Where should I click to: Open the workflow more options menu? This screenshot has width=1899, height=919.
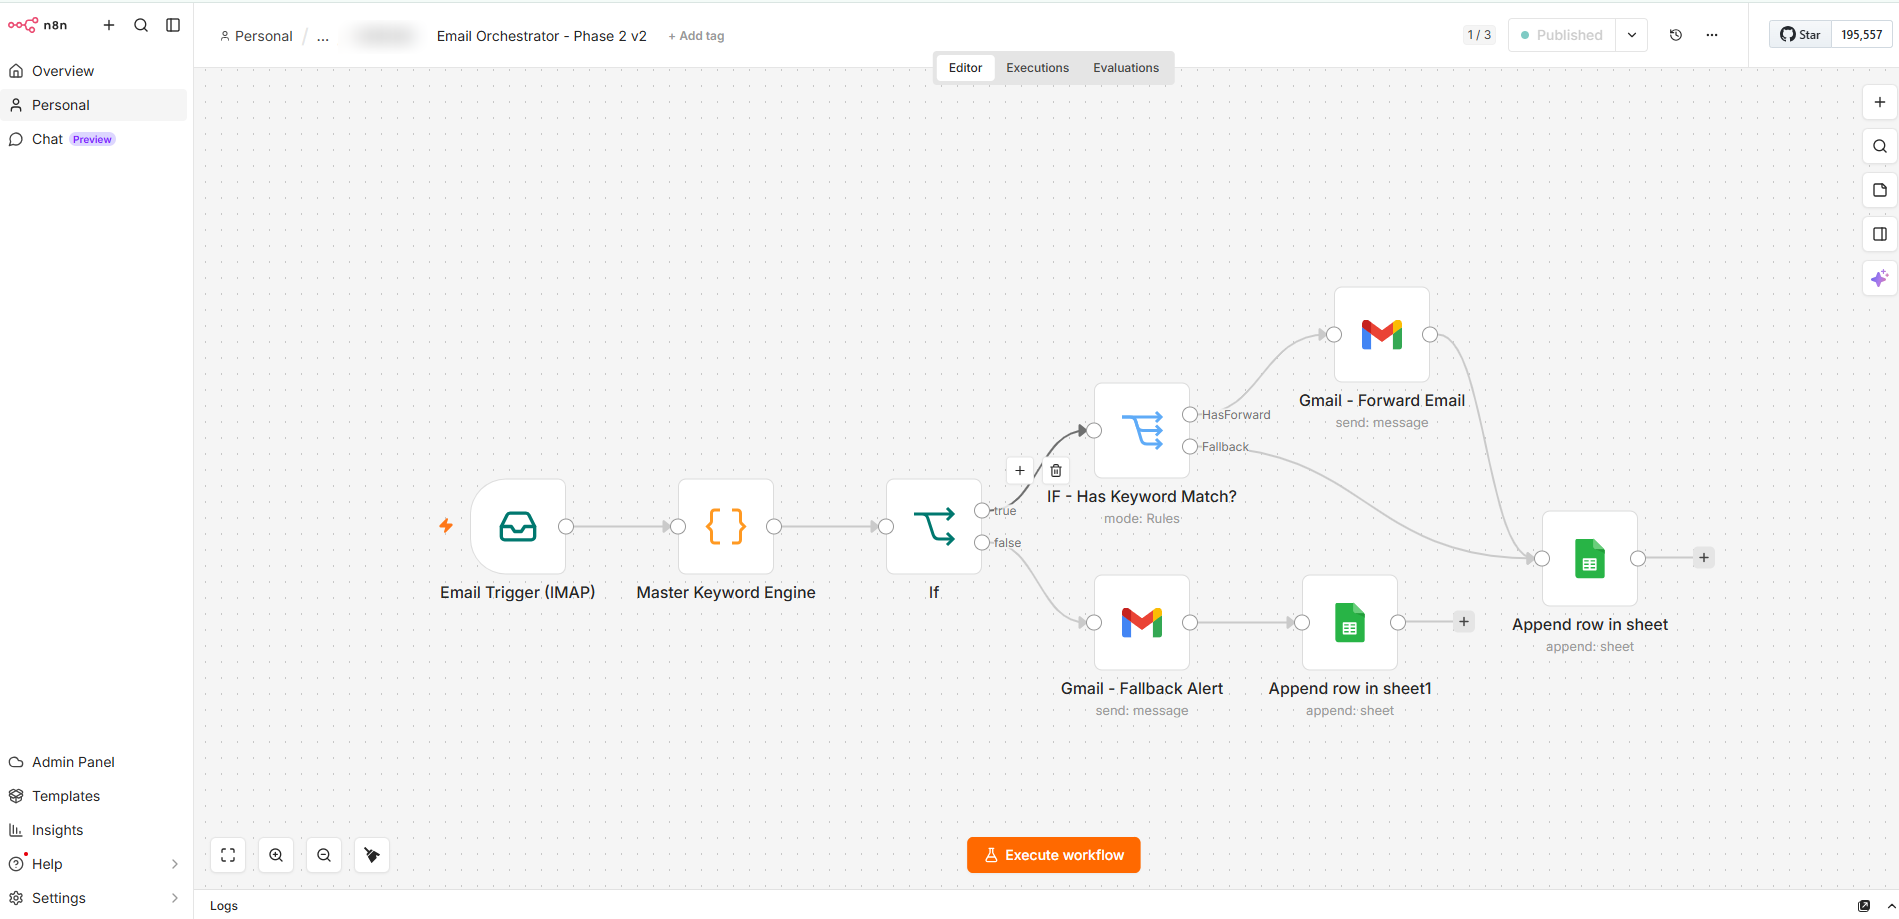(x=1712, y=35)
